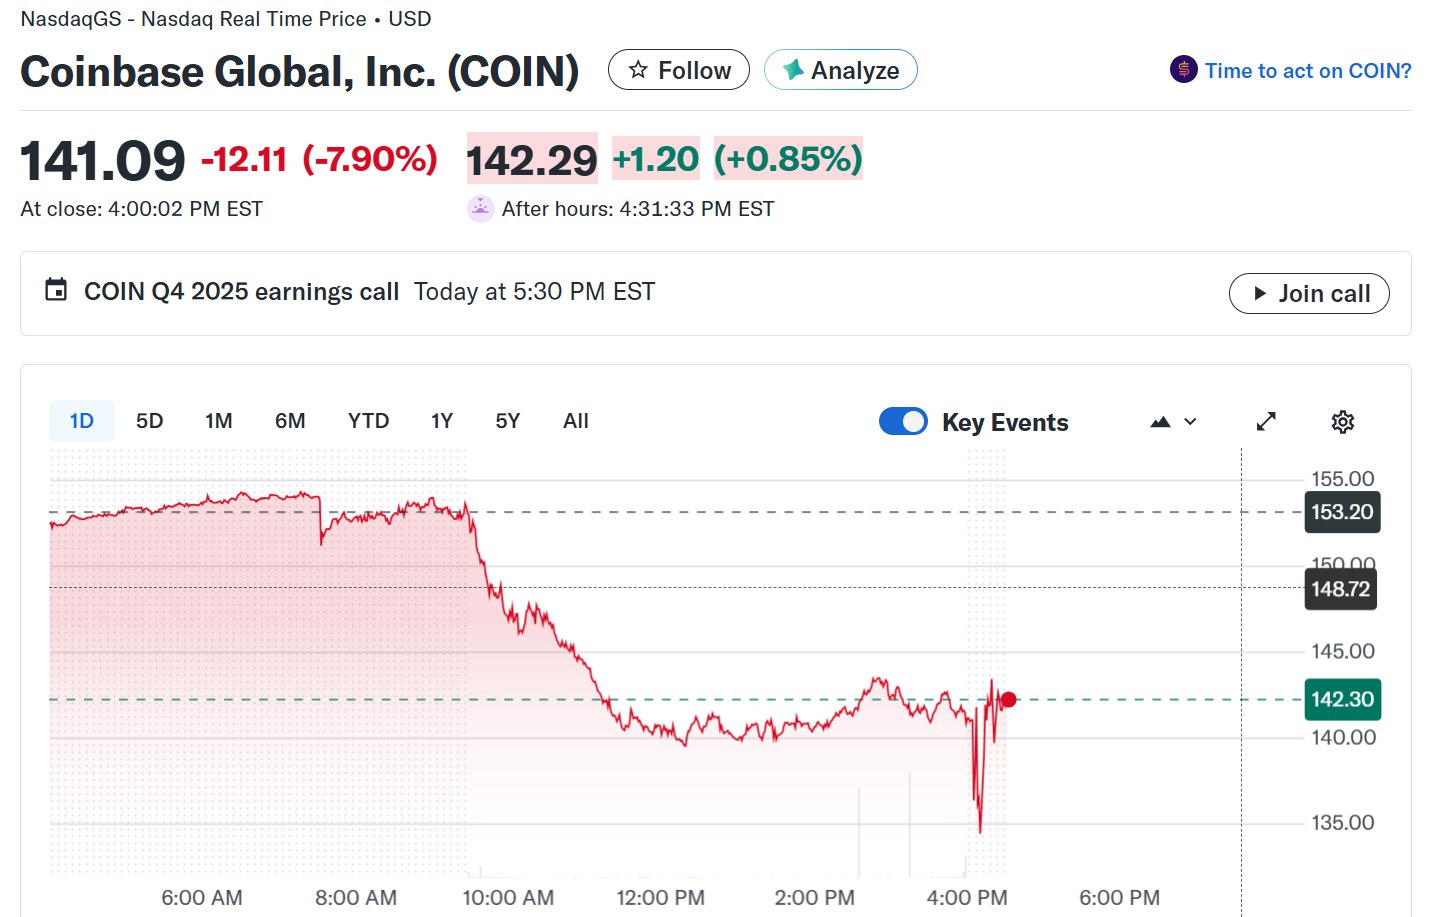Join the COIN Q4 earnings call

(x=1308, y=293)
